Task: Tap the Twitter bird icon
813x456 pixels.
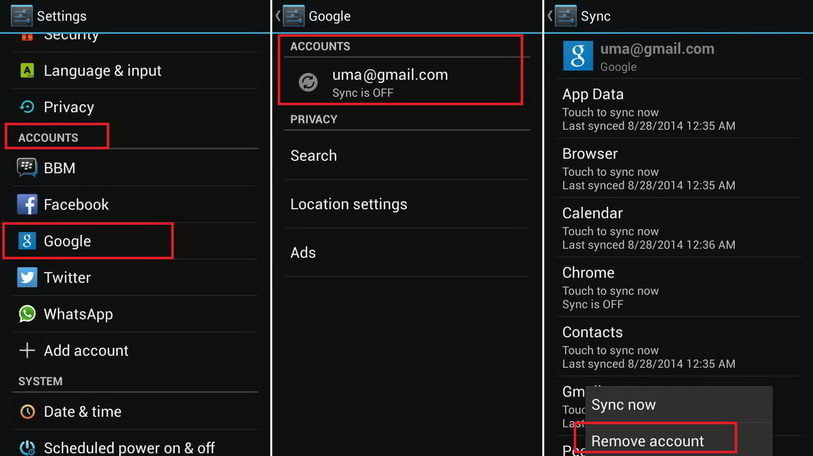Action: 27,277
